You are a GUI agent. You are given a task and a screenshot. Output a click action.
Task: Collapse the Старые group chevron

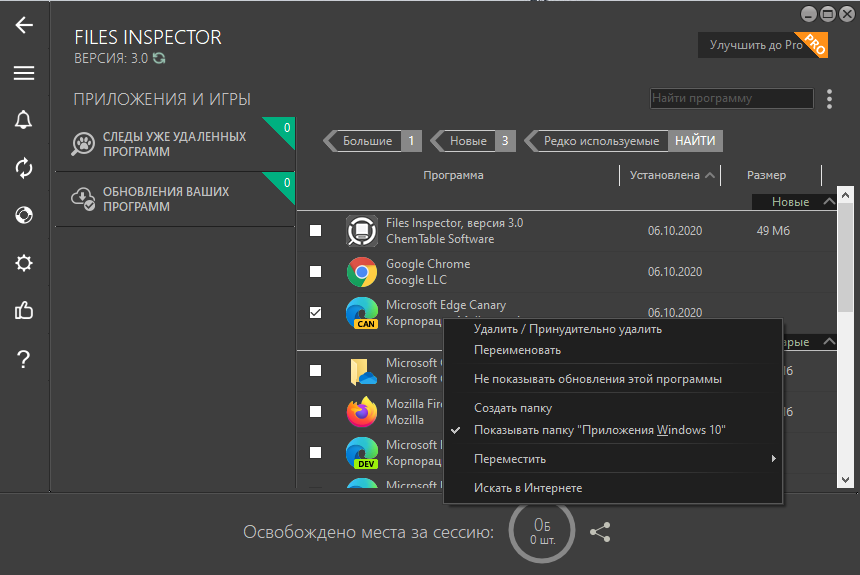click(x=829, y=342)
